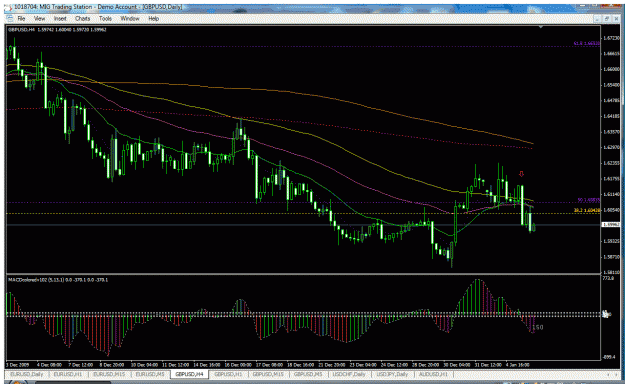Viewport: 625px width, 384px height.
Task: Open the View menu
Action: pyautogui.click(x=39, y=18)
